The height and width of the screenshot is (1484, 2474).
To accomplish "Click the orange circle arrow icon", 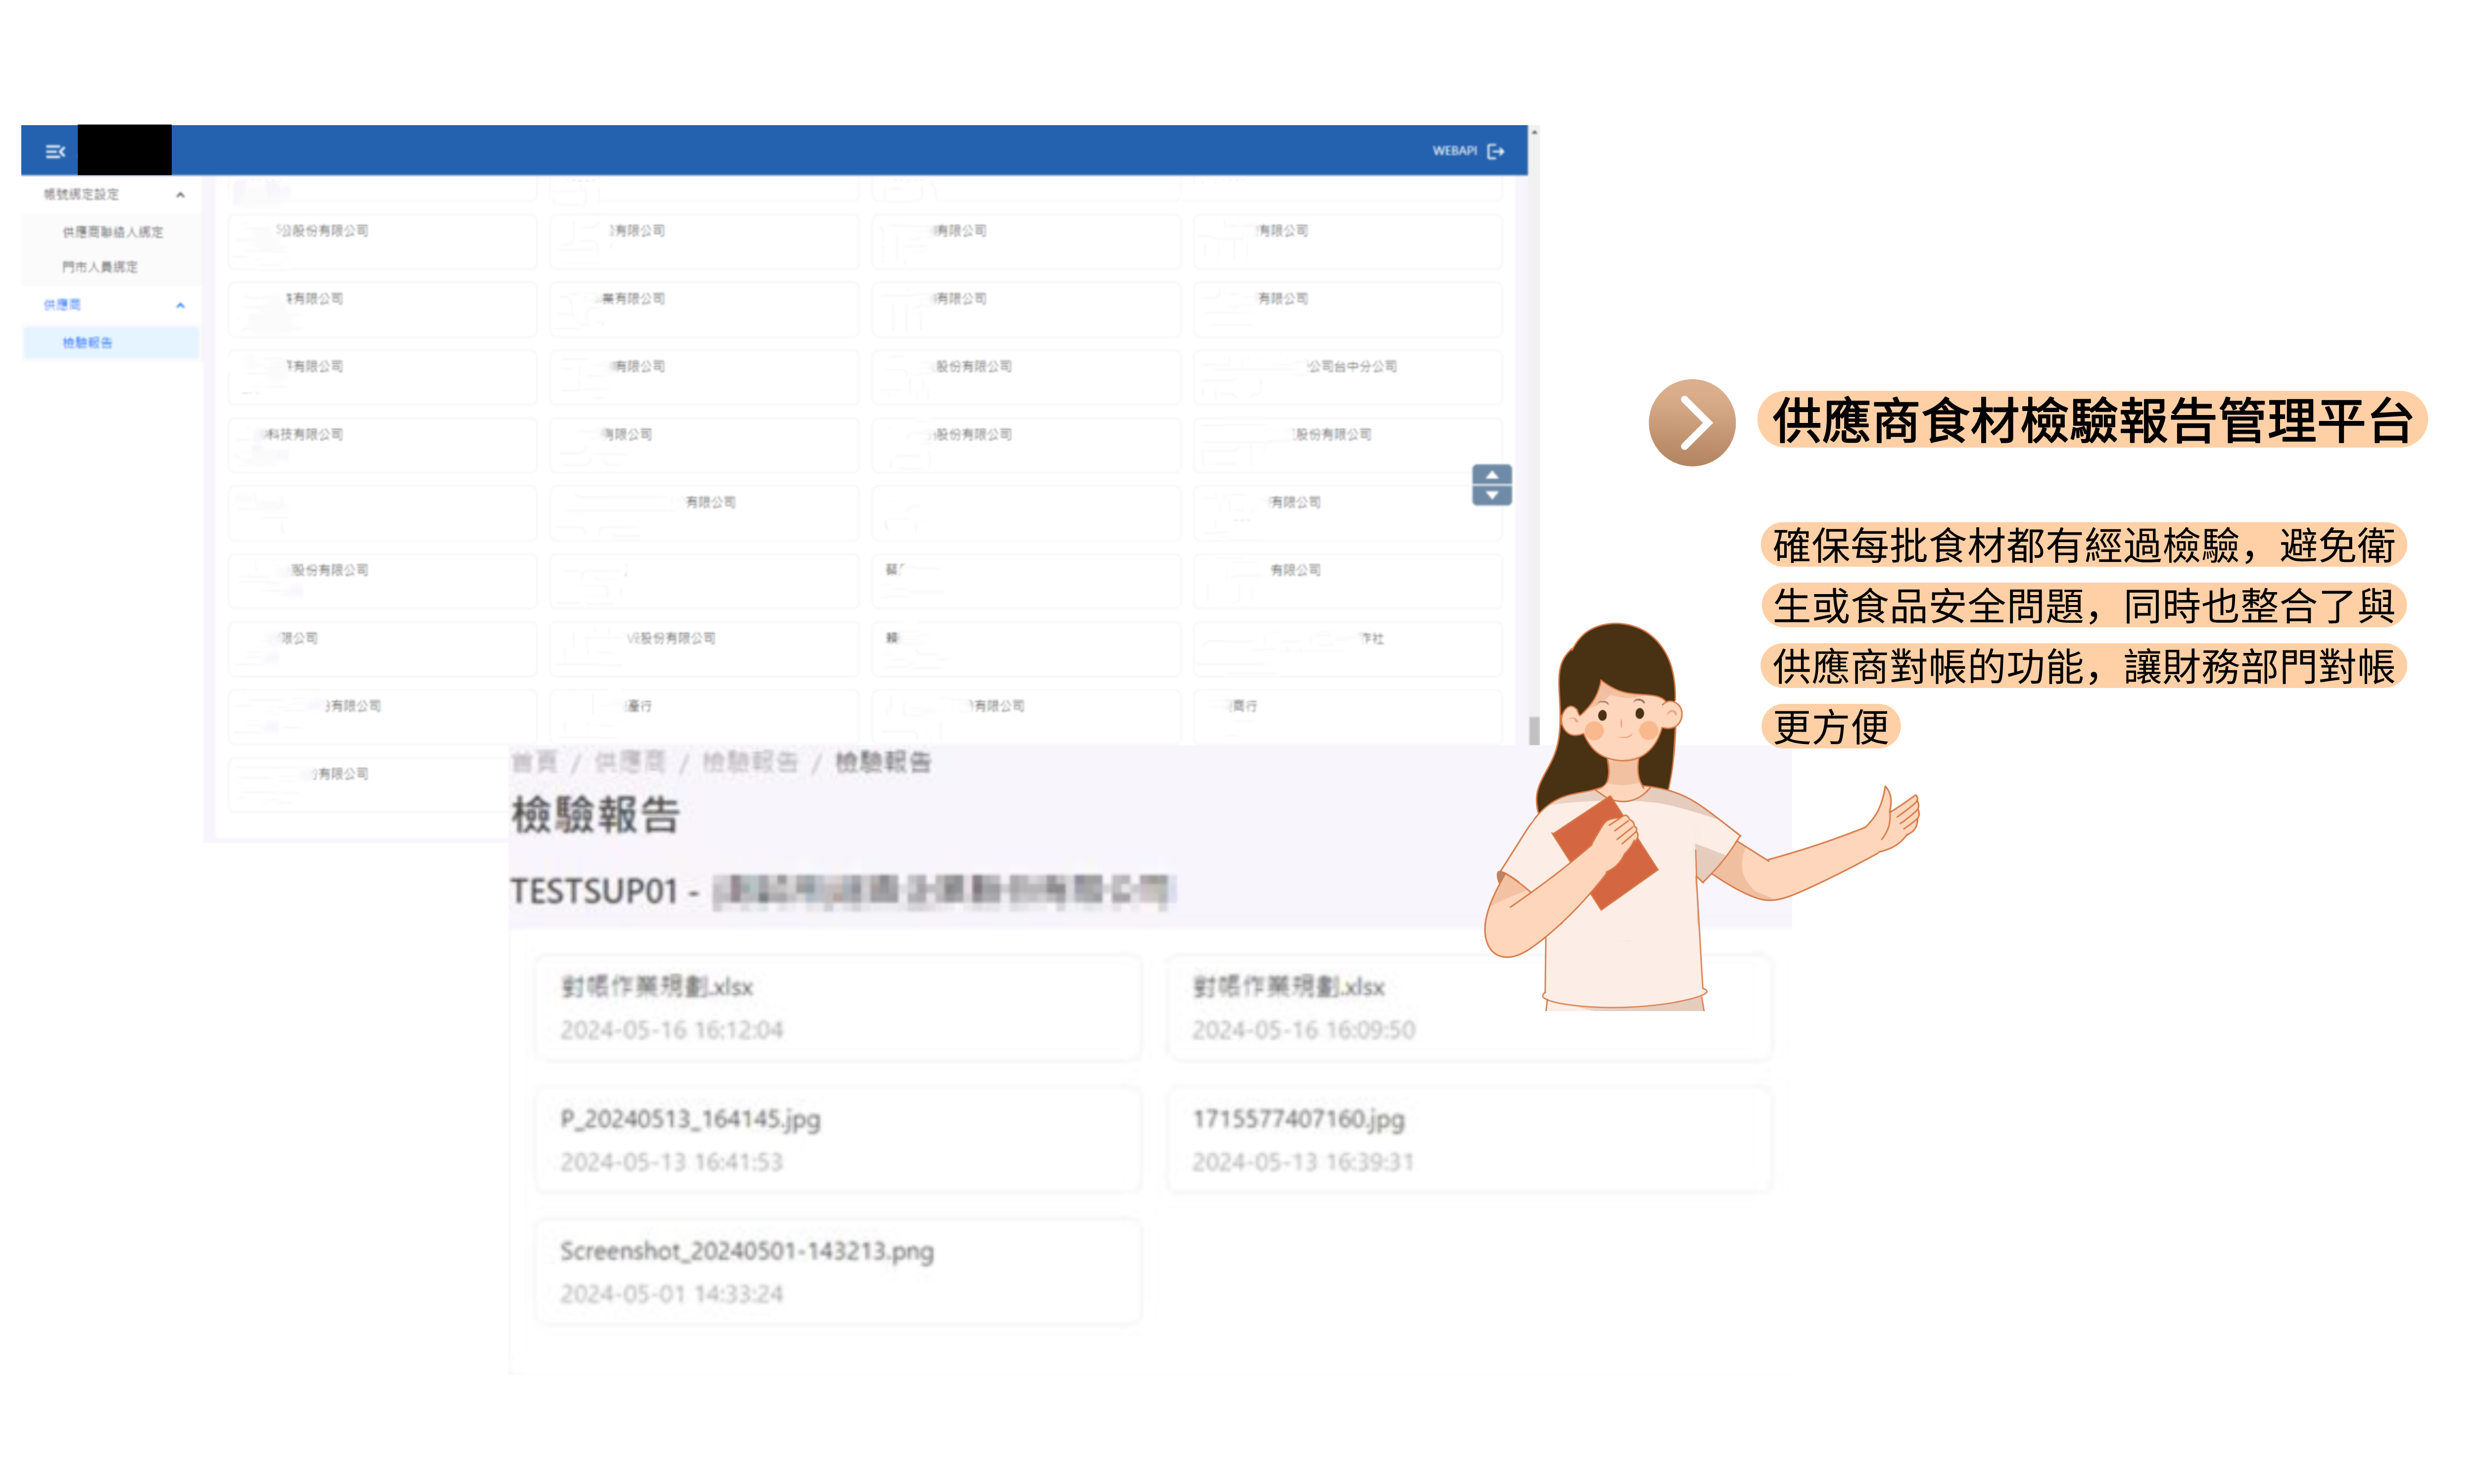I will 1692,423.
